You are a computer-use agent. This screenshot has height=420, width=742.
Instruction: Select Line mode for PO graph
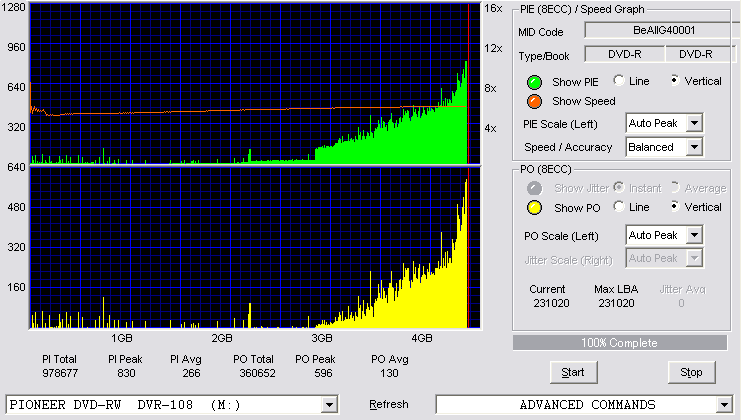pyautogui.click(x=618, y=206)
